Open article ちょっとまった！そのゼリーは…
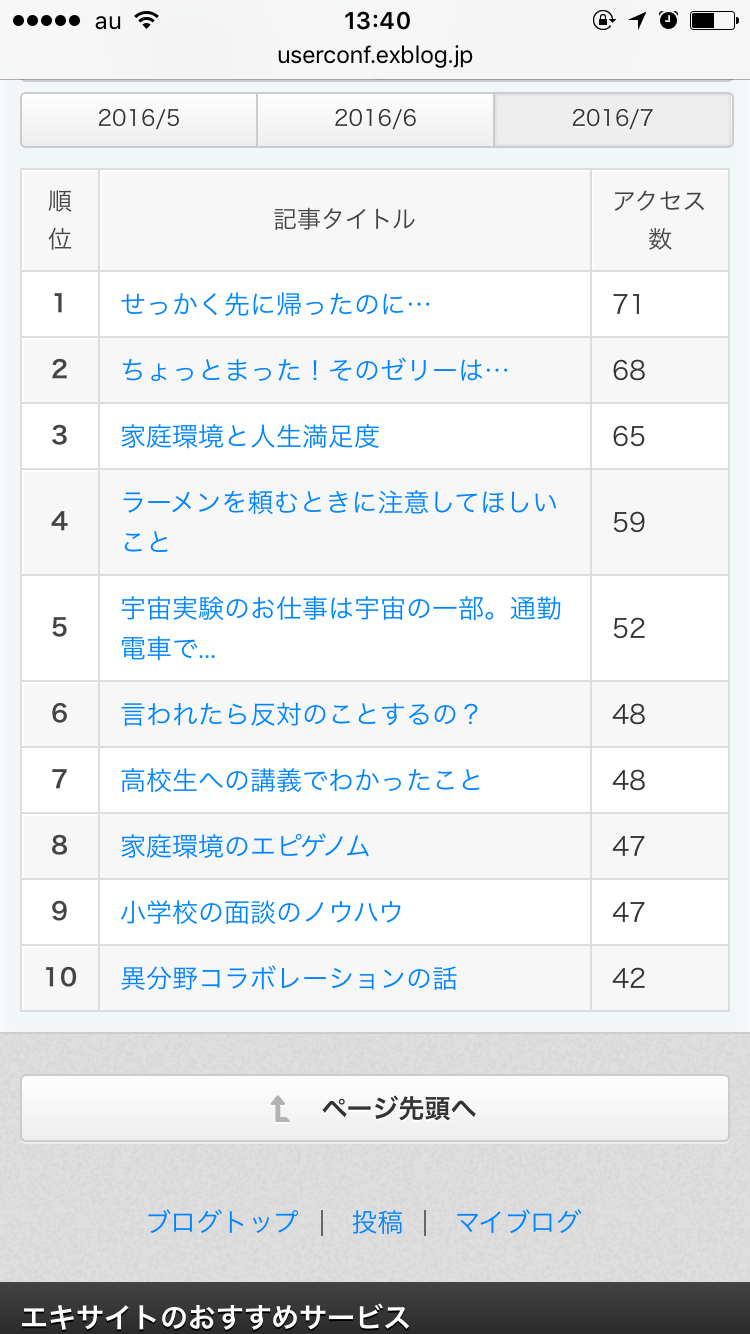 pos(315,370)
